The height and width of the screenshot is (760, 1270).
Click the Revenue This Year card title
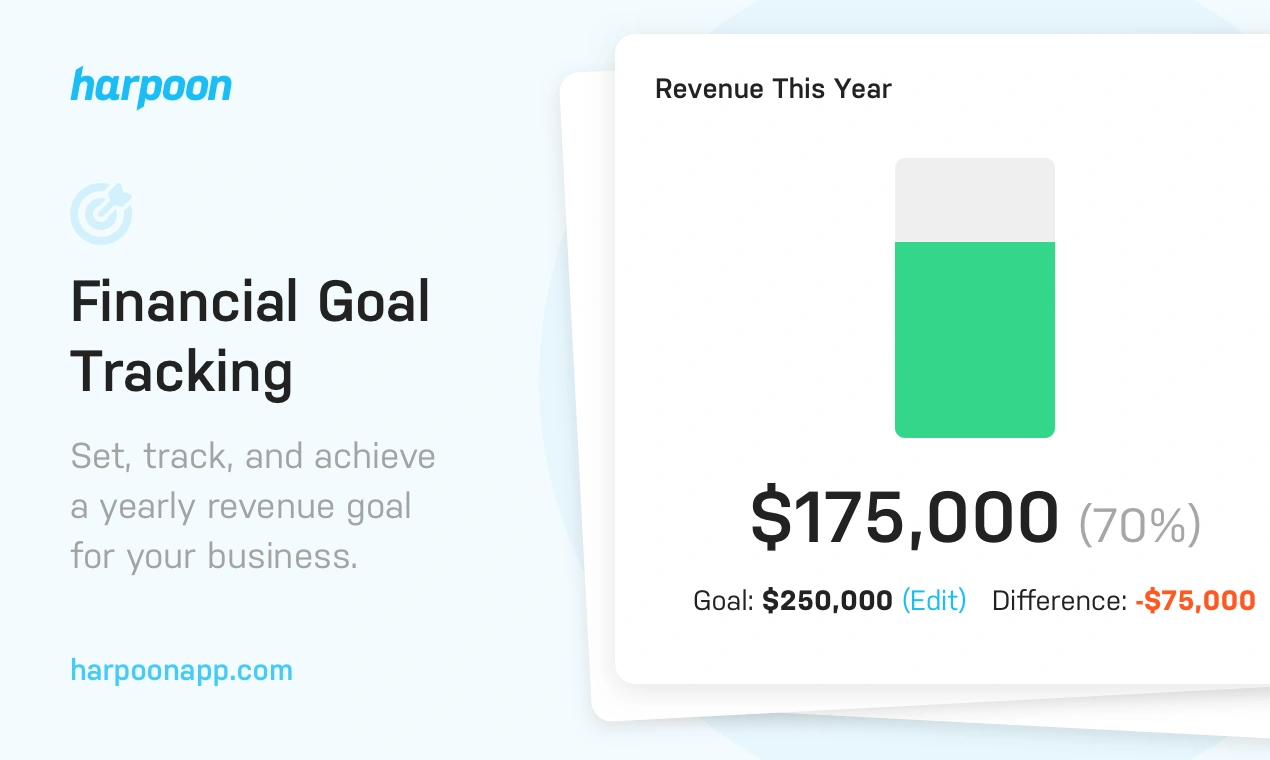click(x=773, y=89)
